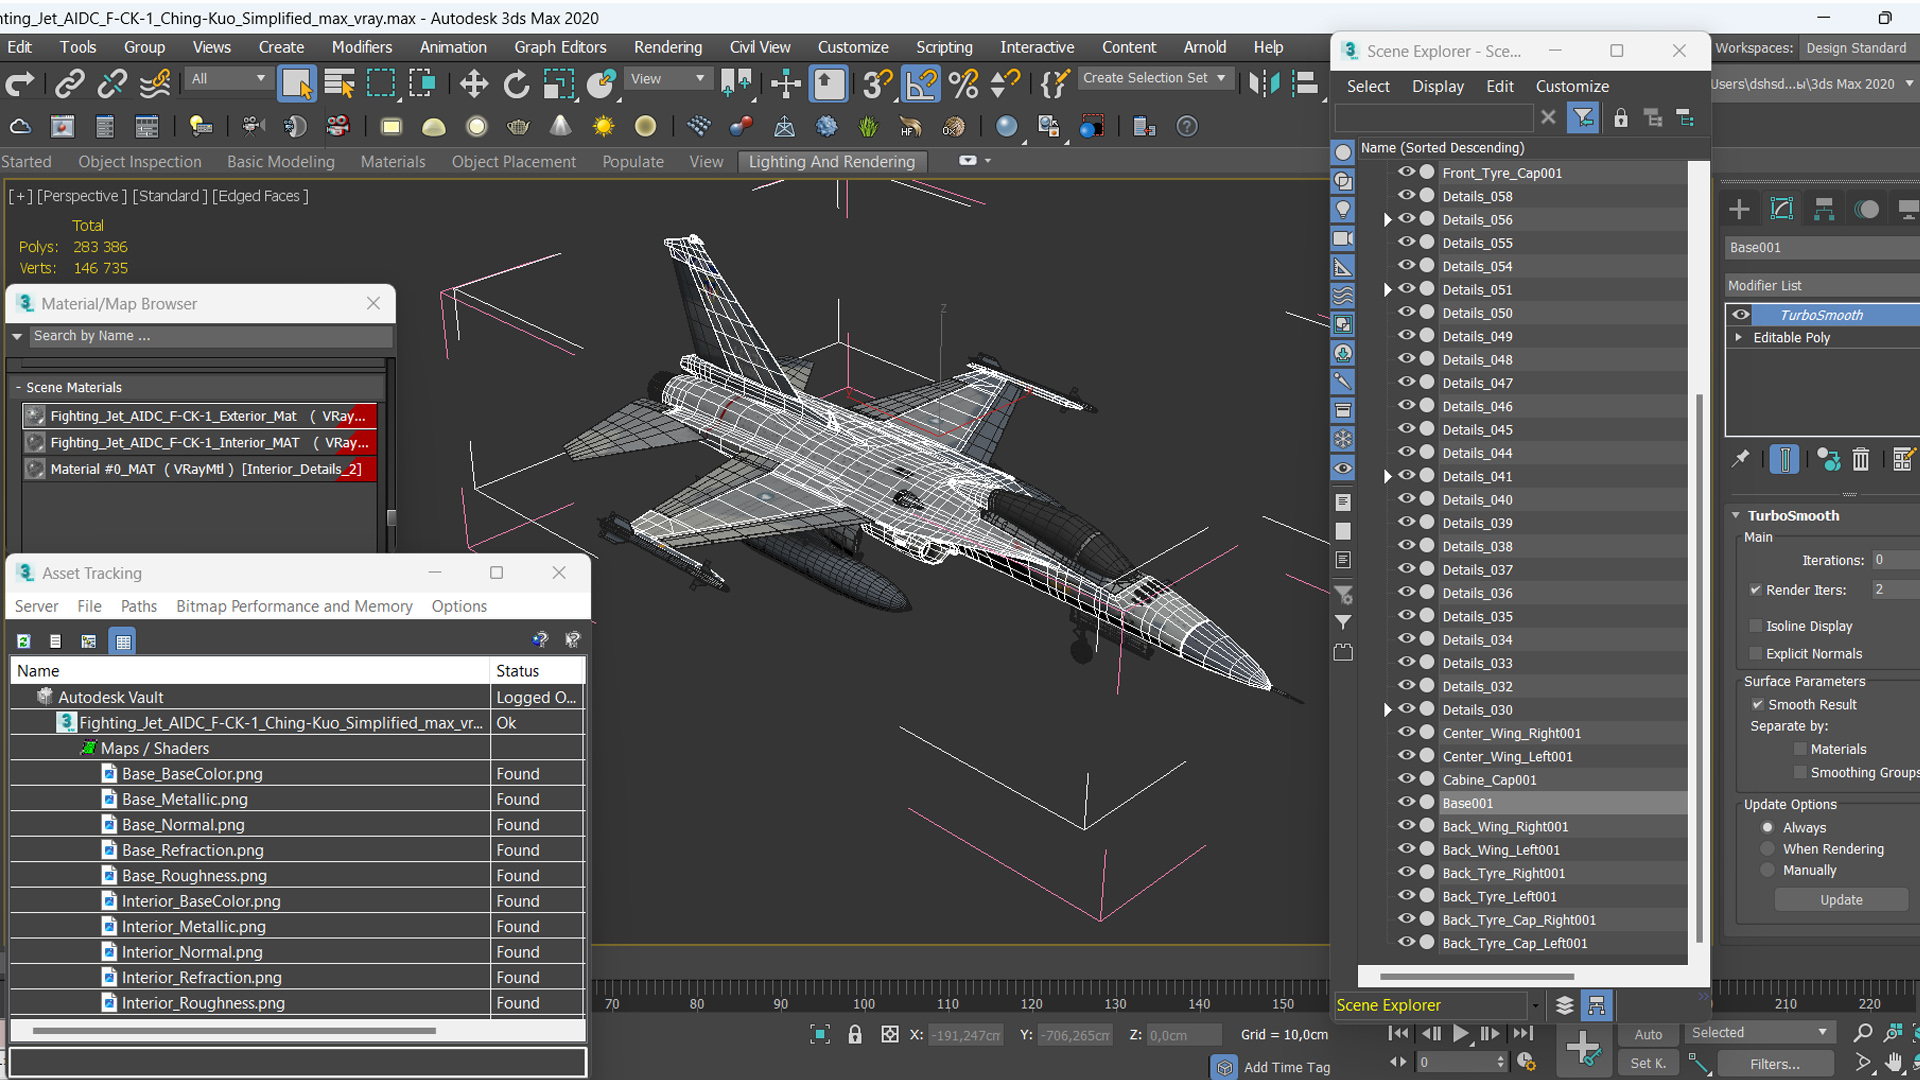Click the Select and Link icon
Screen dimensions: 1920x1080
click(x=69, y=84)
